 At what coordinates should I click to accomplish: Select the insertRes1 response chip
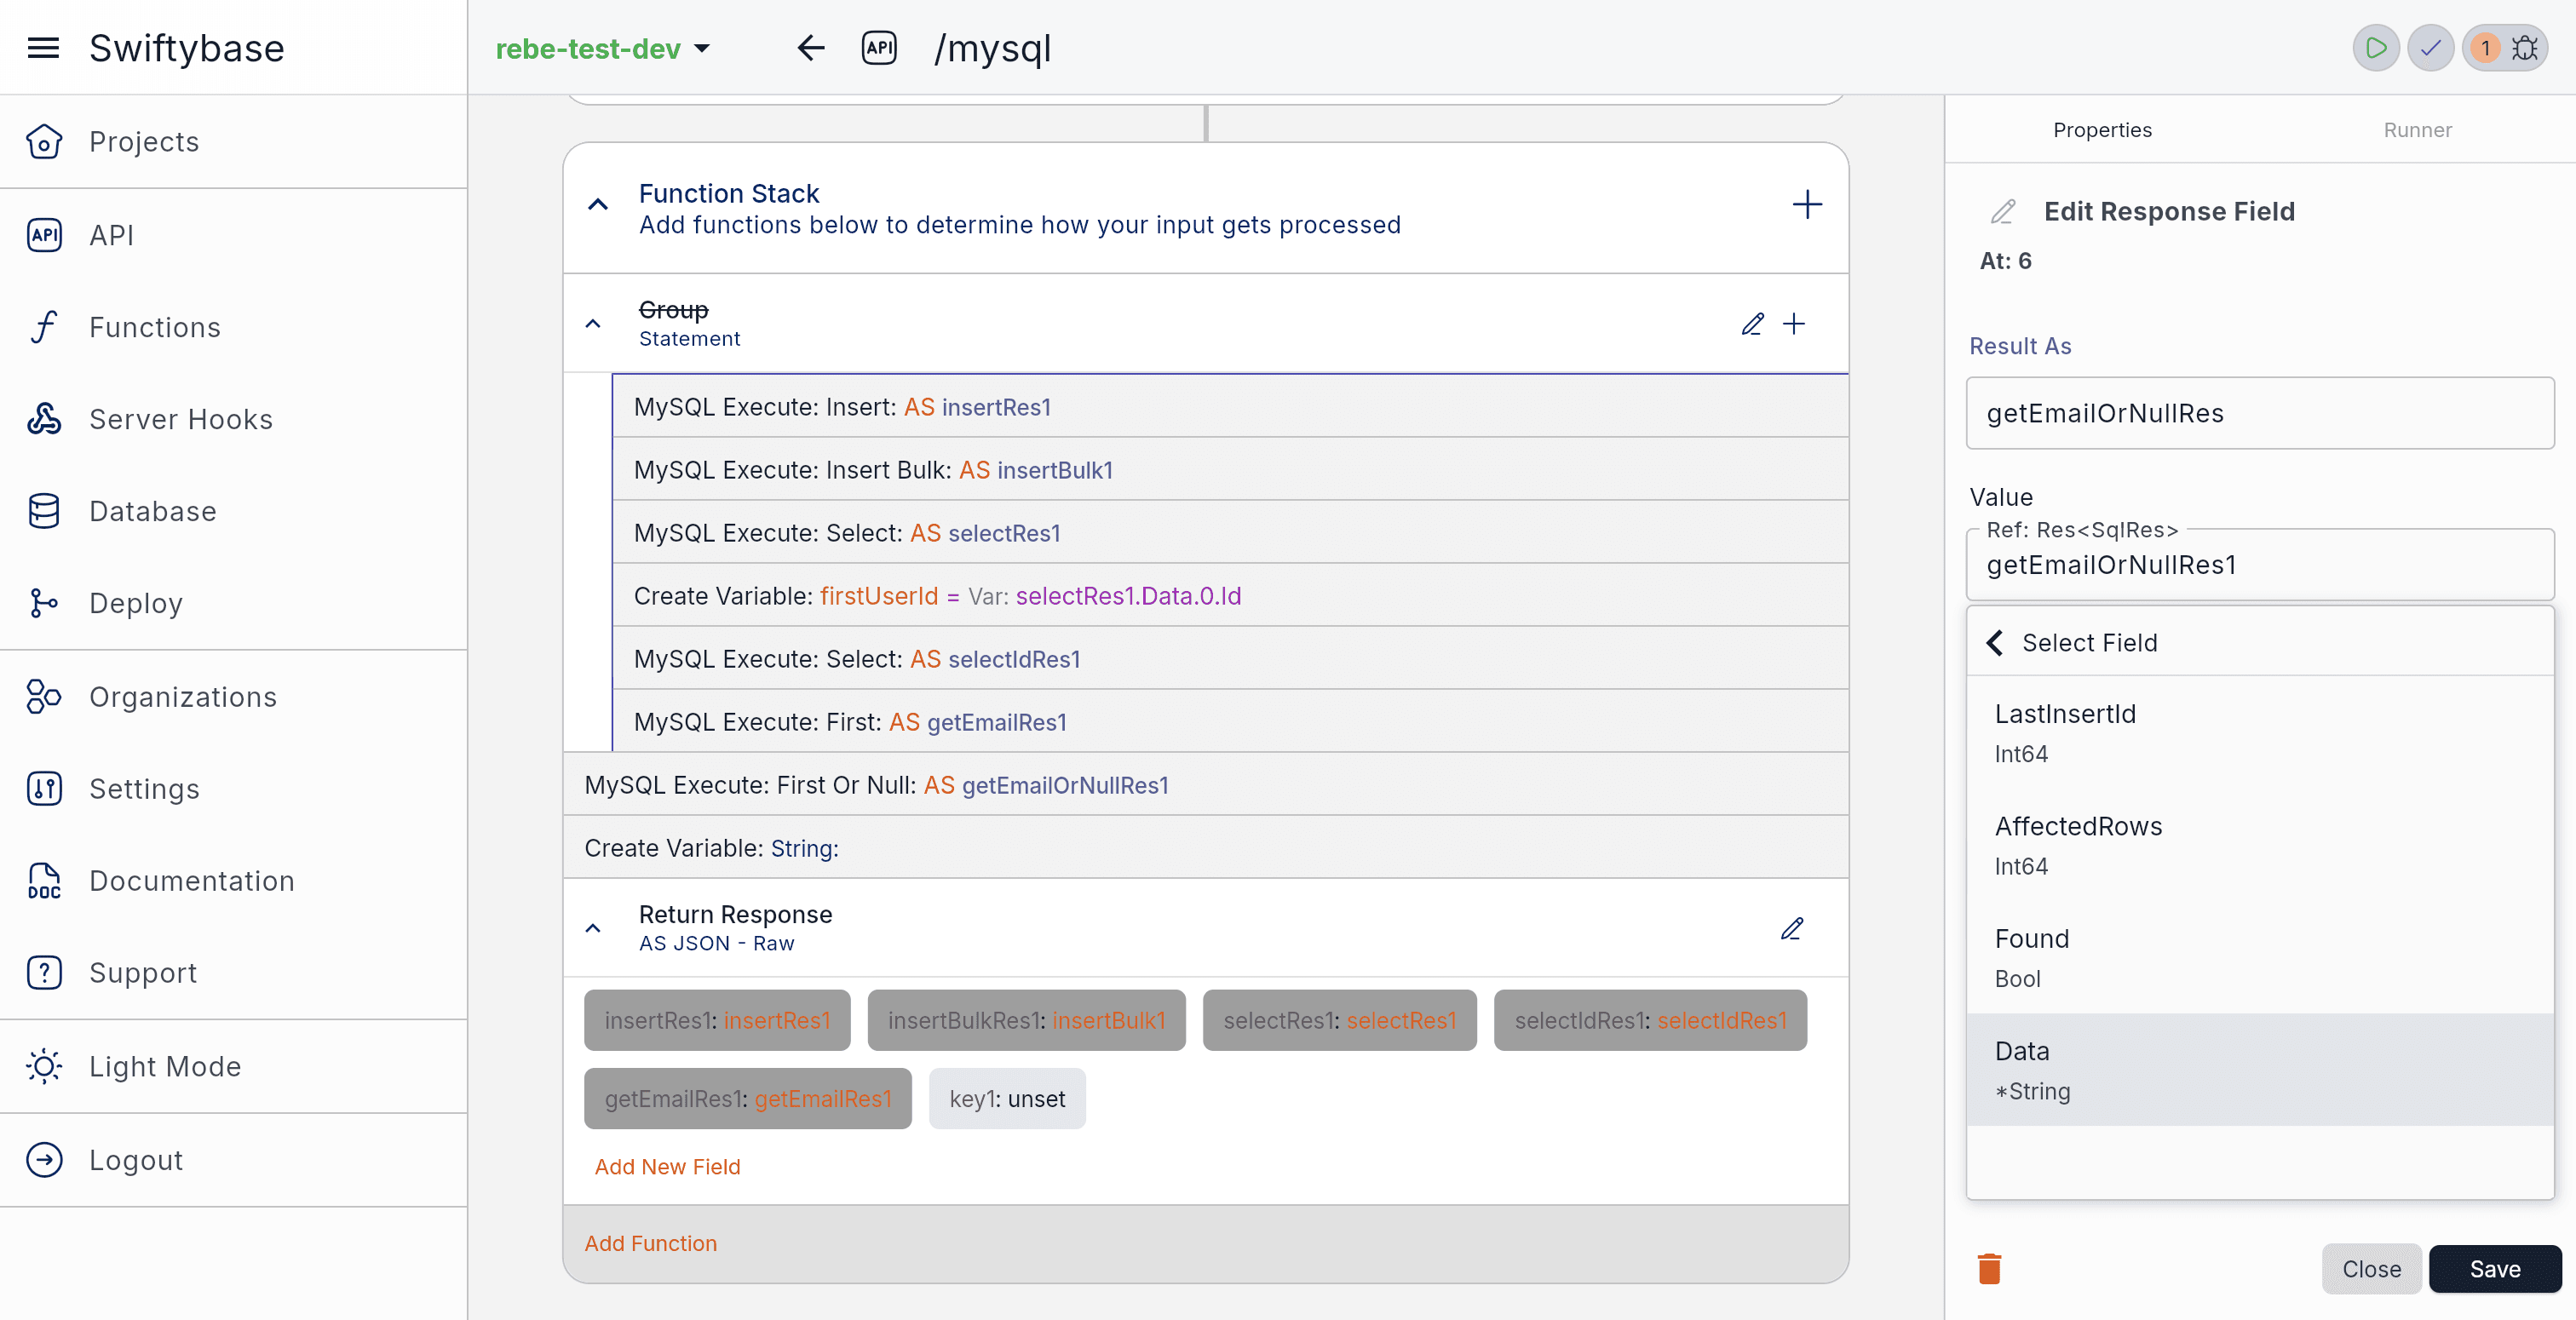pyautogui.click(x=717, y=1020)
